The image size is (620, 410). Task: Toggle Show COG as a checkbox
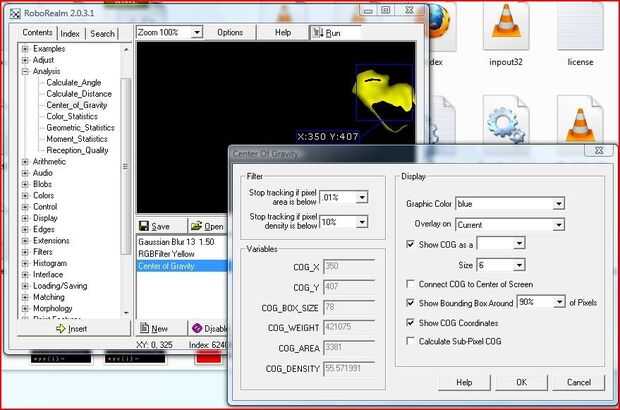410,244
